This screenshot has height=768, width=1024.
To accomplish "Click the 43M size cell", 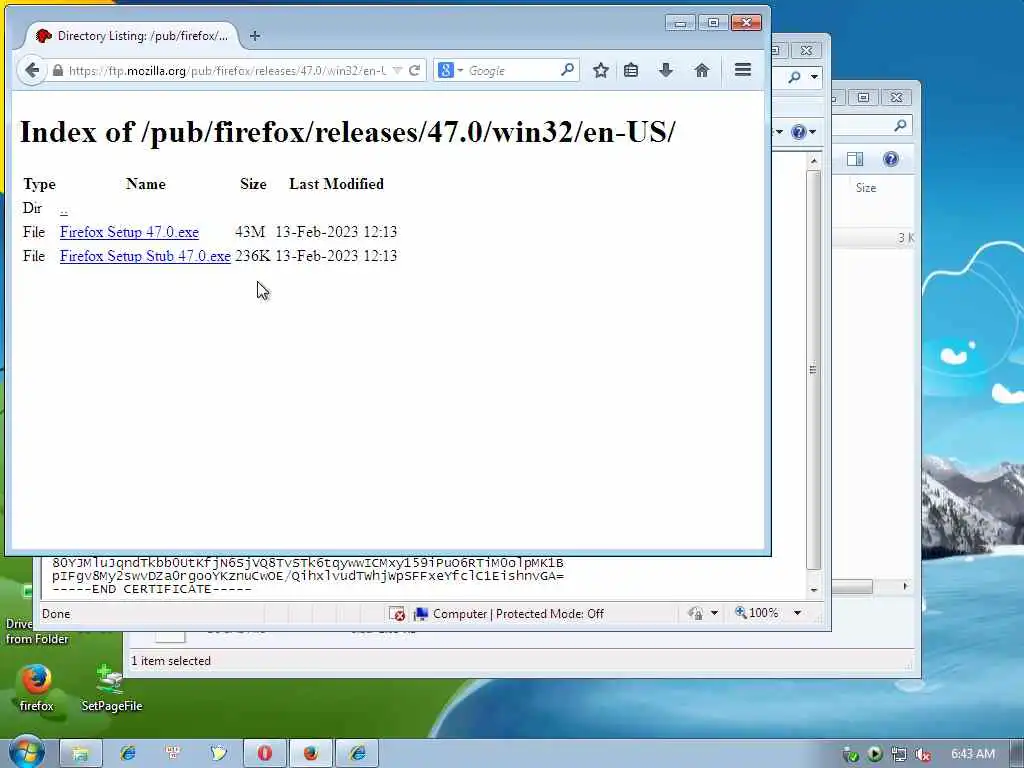I will (249, 232).
